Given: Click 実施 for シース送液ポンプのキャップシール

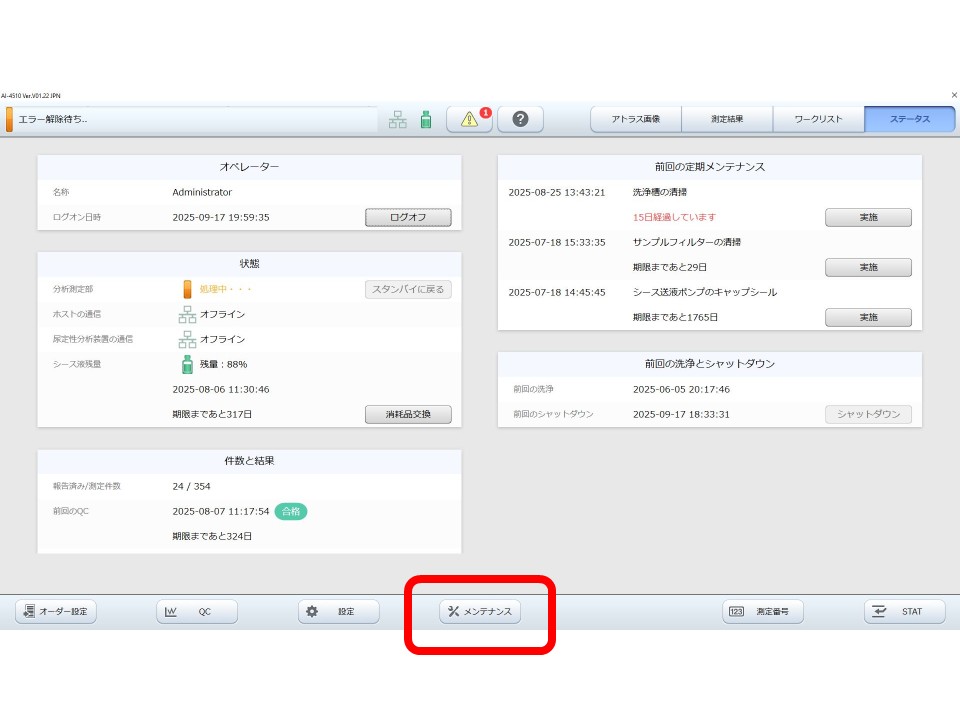Looking at the screenshot, I should pos(868,317).
